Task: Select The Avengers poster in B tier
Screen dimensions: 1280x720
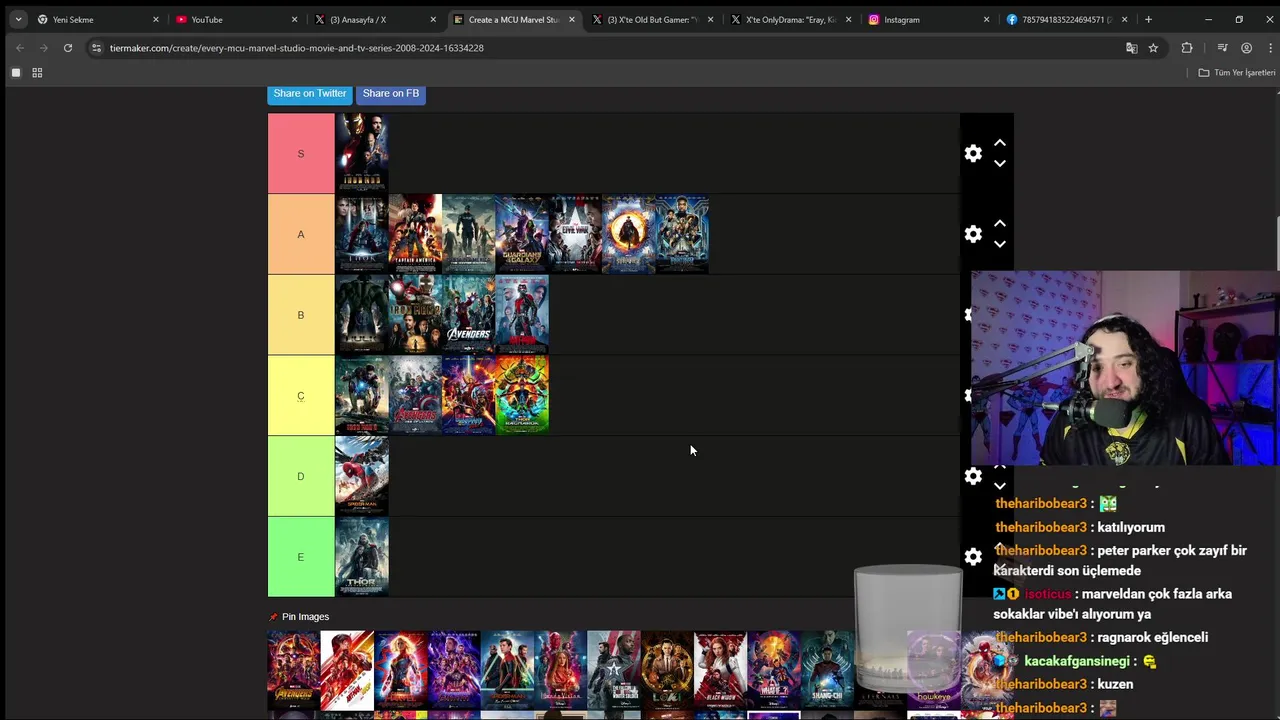Action: click(x=469, y=315)
